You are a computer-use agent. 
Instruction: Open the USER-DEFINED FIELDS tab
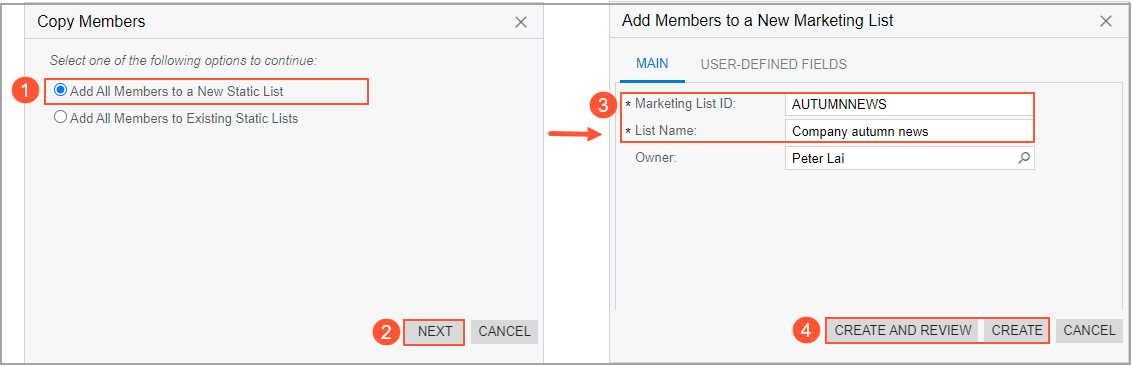pos(773,64)
